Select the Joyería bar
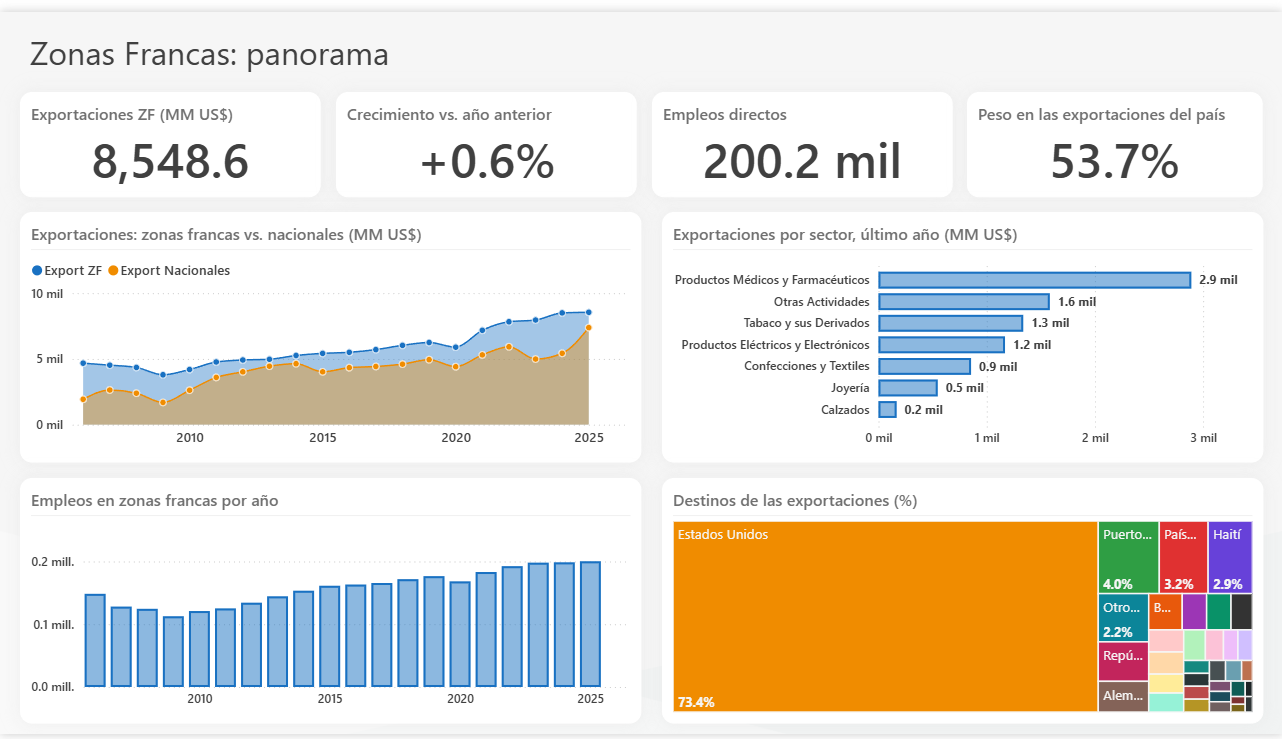Viewport: 1282px width, 739px height. (908, 388)
